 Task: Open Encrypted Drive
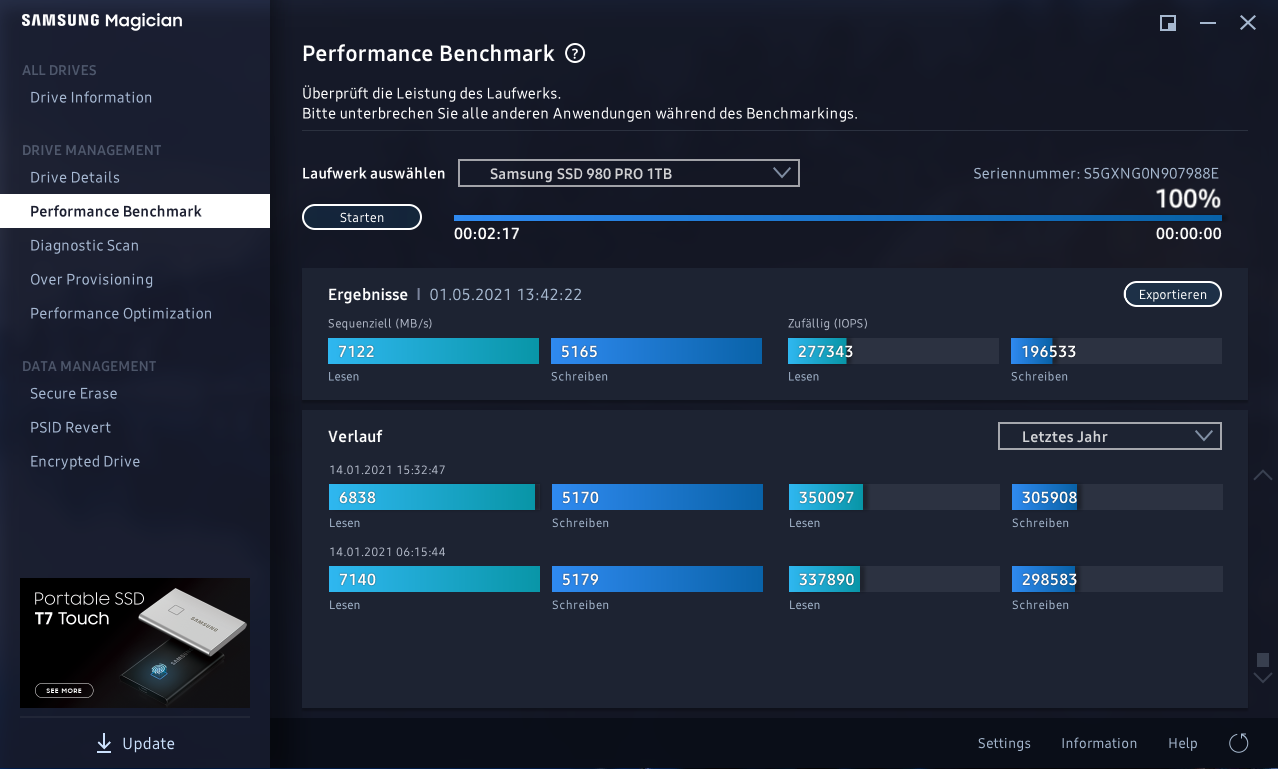pos(85,461)
